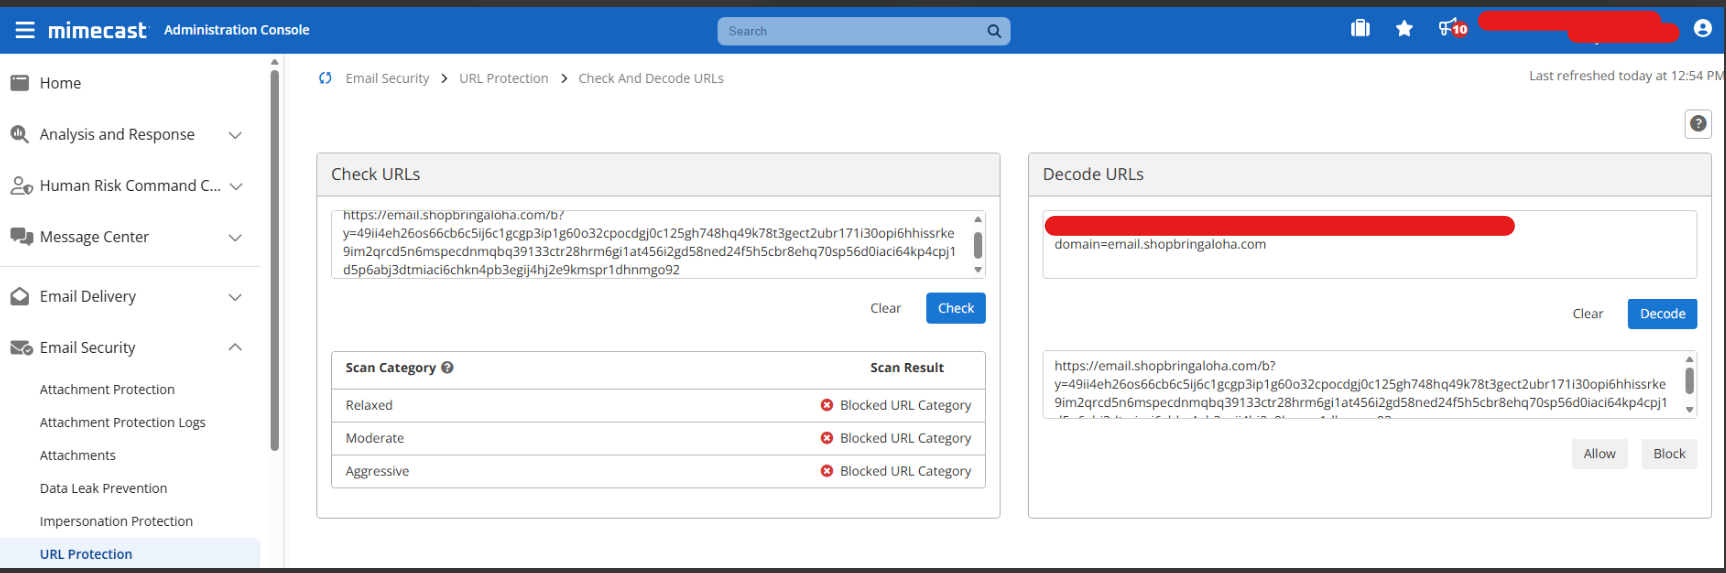This screenshot has height=573, width=1726.
Task: Click Moderate scan category cell
Action: pos(375,438)
